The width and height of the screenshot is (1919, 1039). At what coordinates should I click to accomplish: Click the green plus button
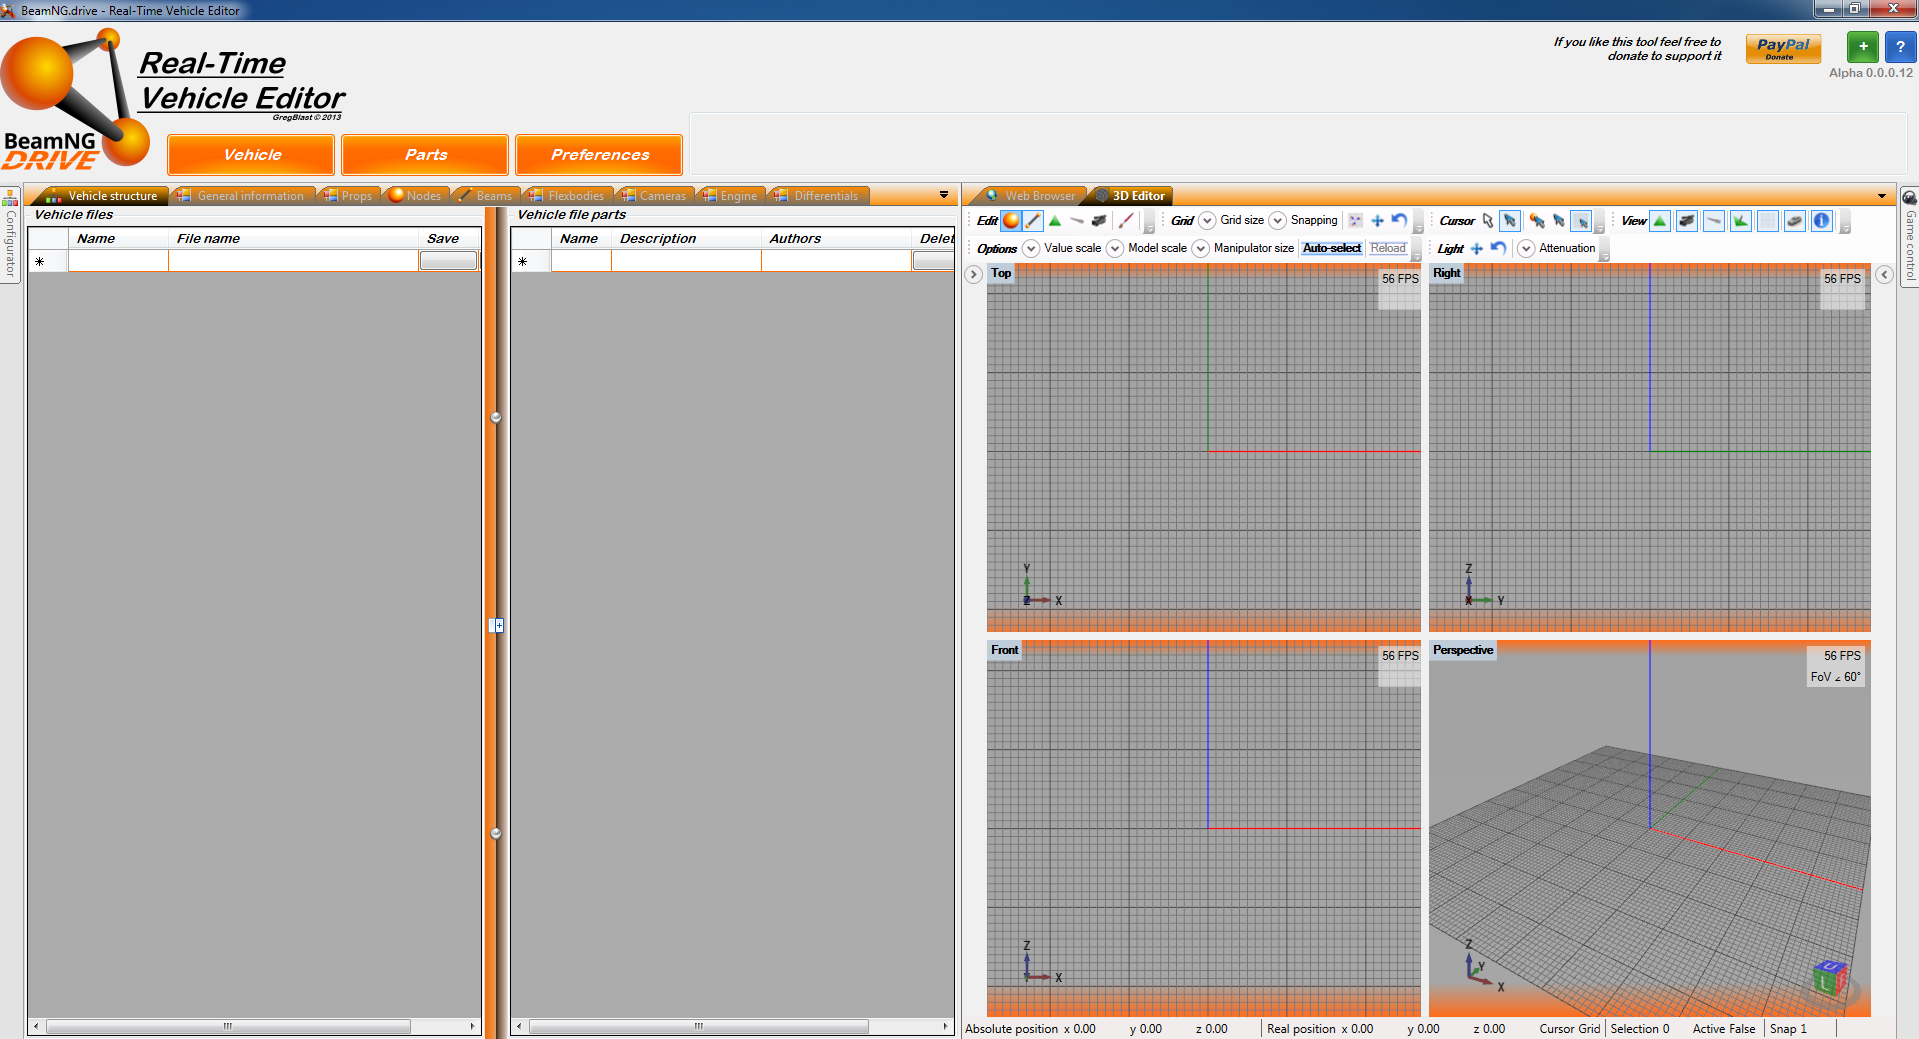coord(1862,47)
